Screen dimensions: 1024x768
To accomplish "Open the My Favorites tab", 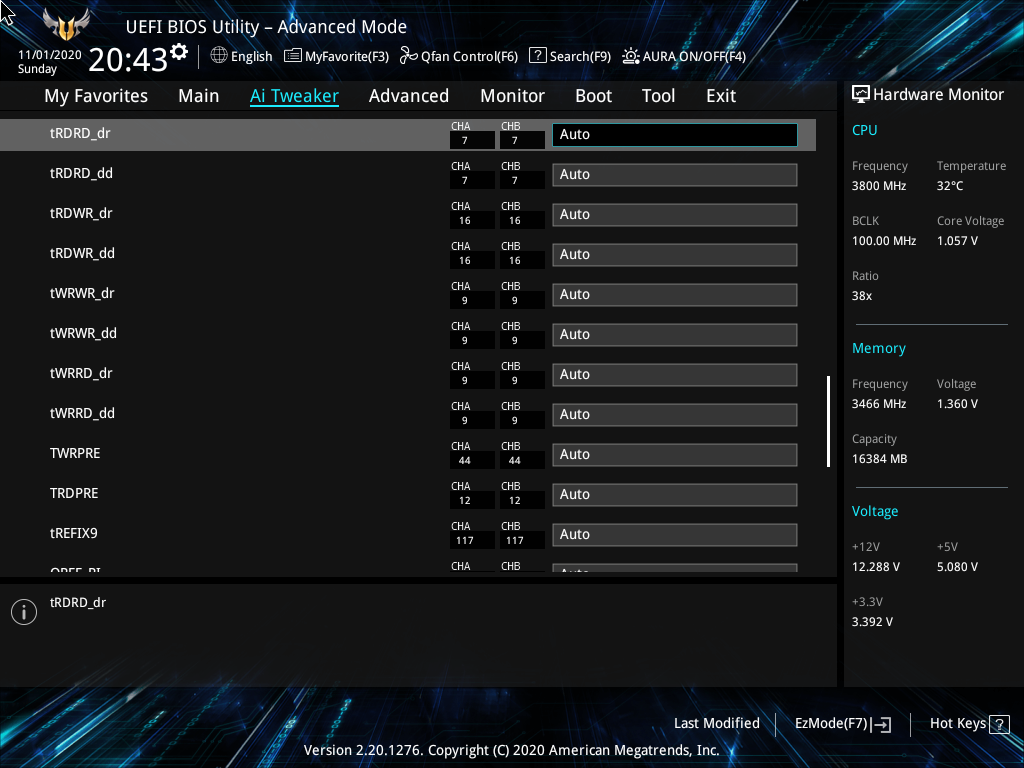I will [96, 96].
